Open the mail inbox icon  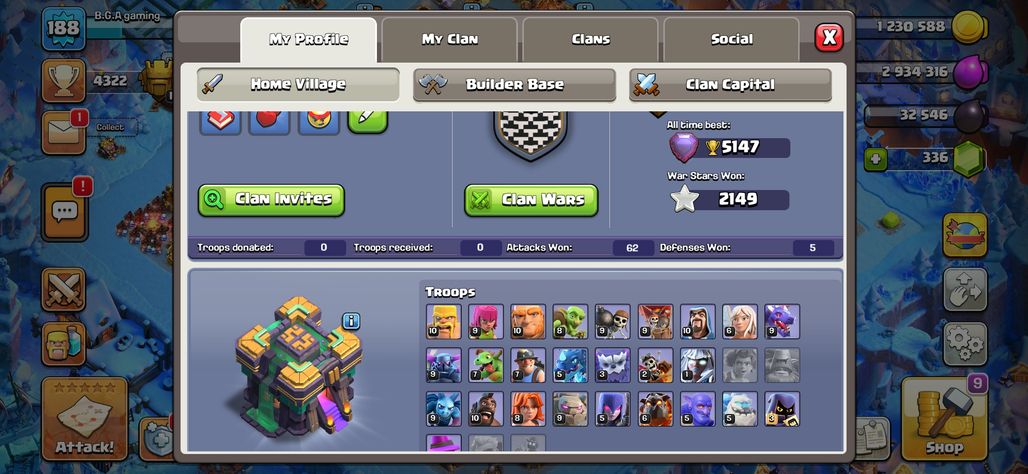[x=64, y=133]
